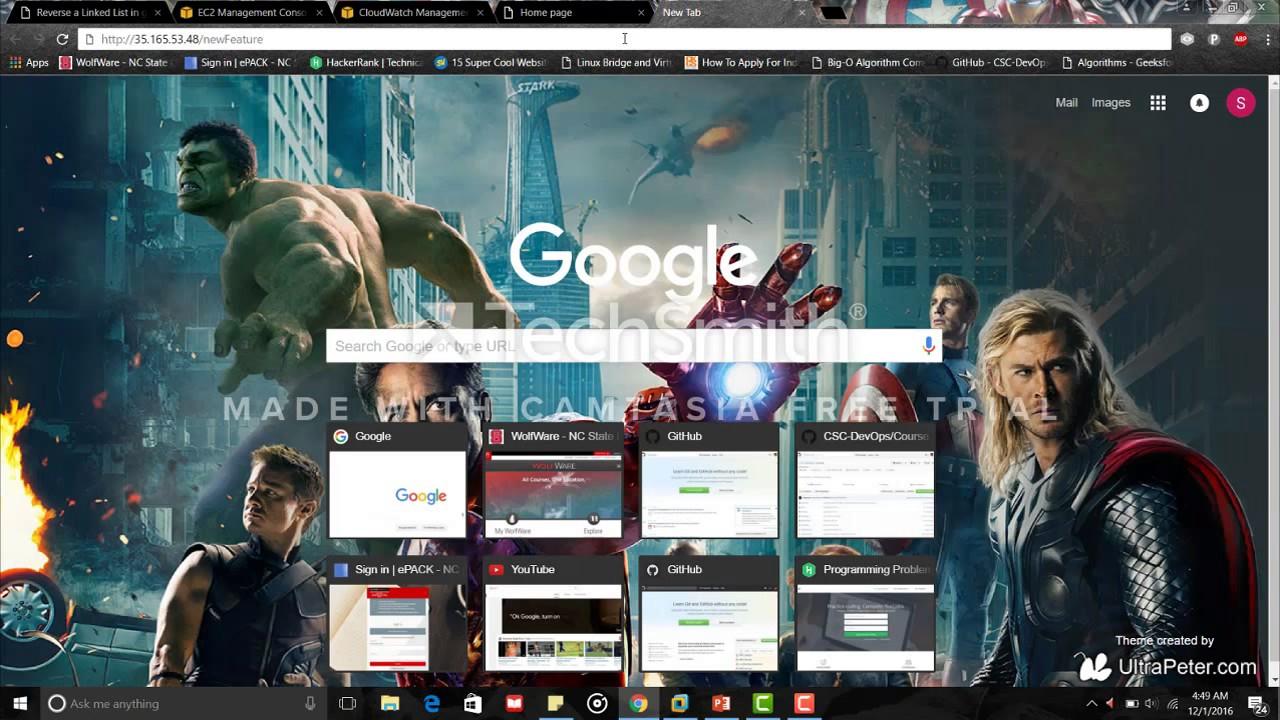Open Sticky Notes from the taskbar

pyautogui.click(x=556, y=703)
